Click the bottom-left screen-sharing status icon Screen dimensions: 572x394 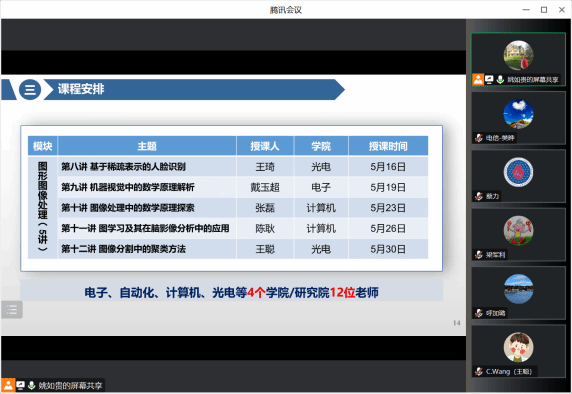[x=20, y=385]
